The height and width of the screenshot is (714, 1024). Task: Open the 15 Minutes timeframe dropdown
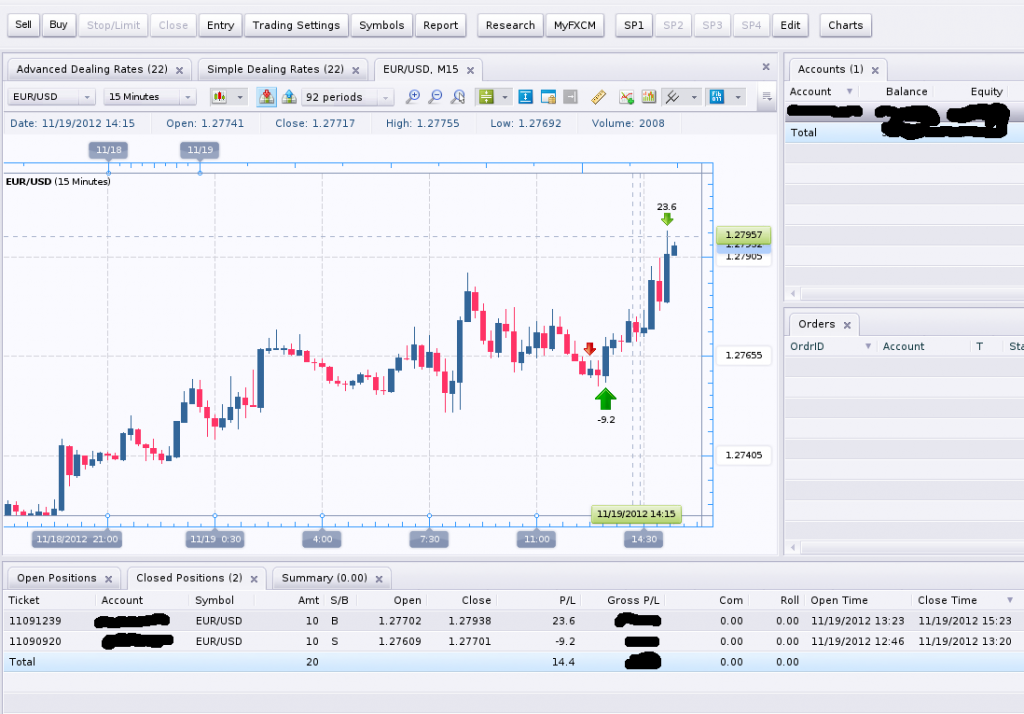pyautogui.click(x=152, y=97)
